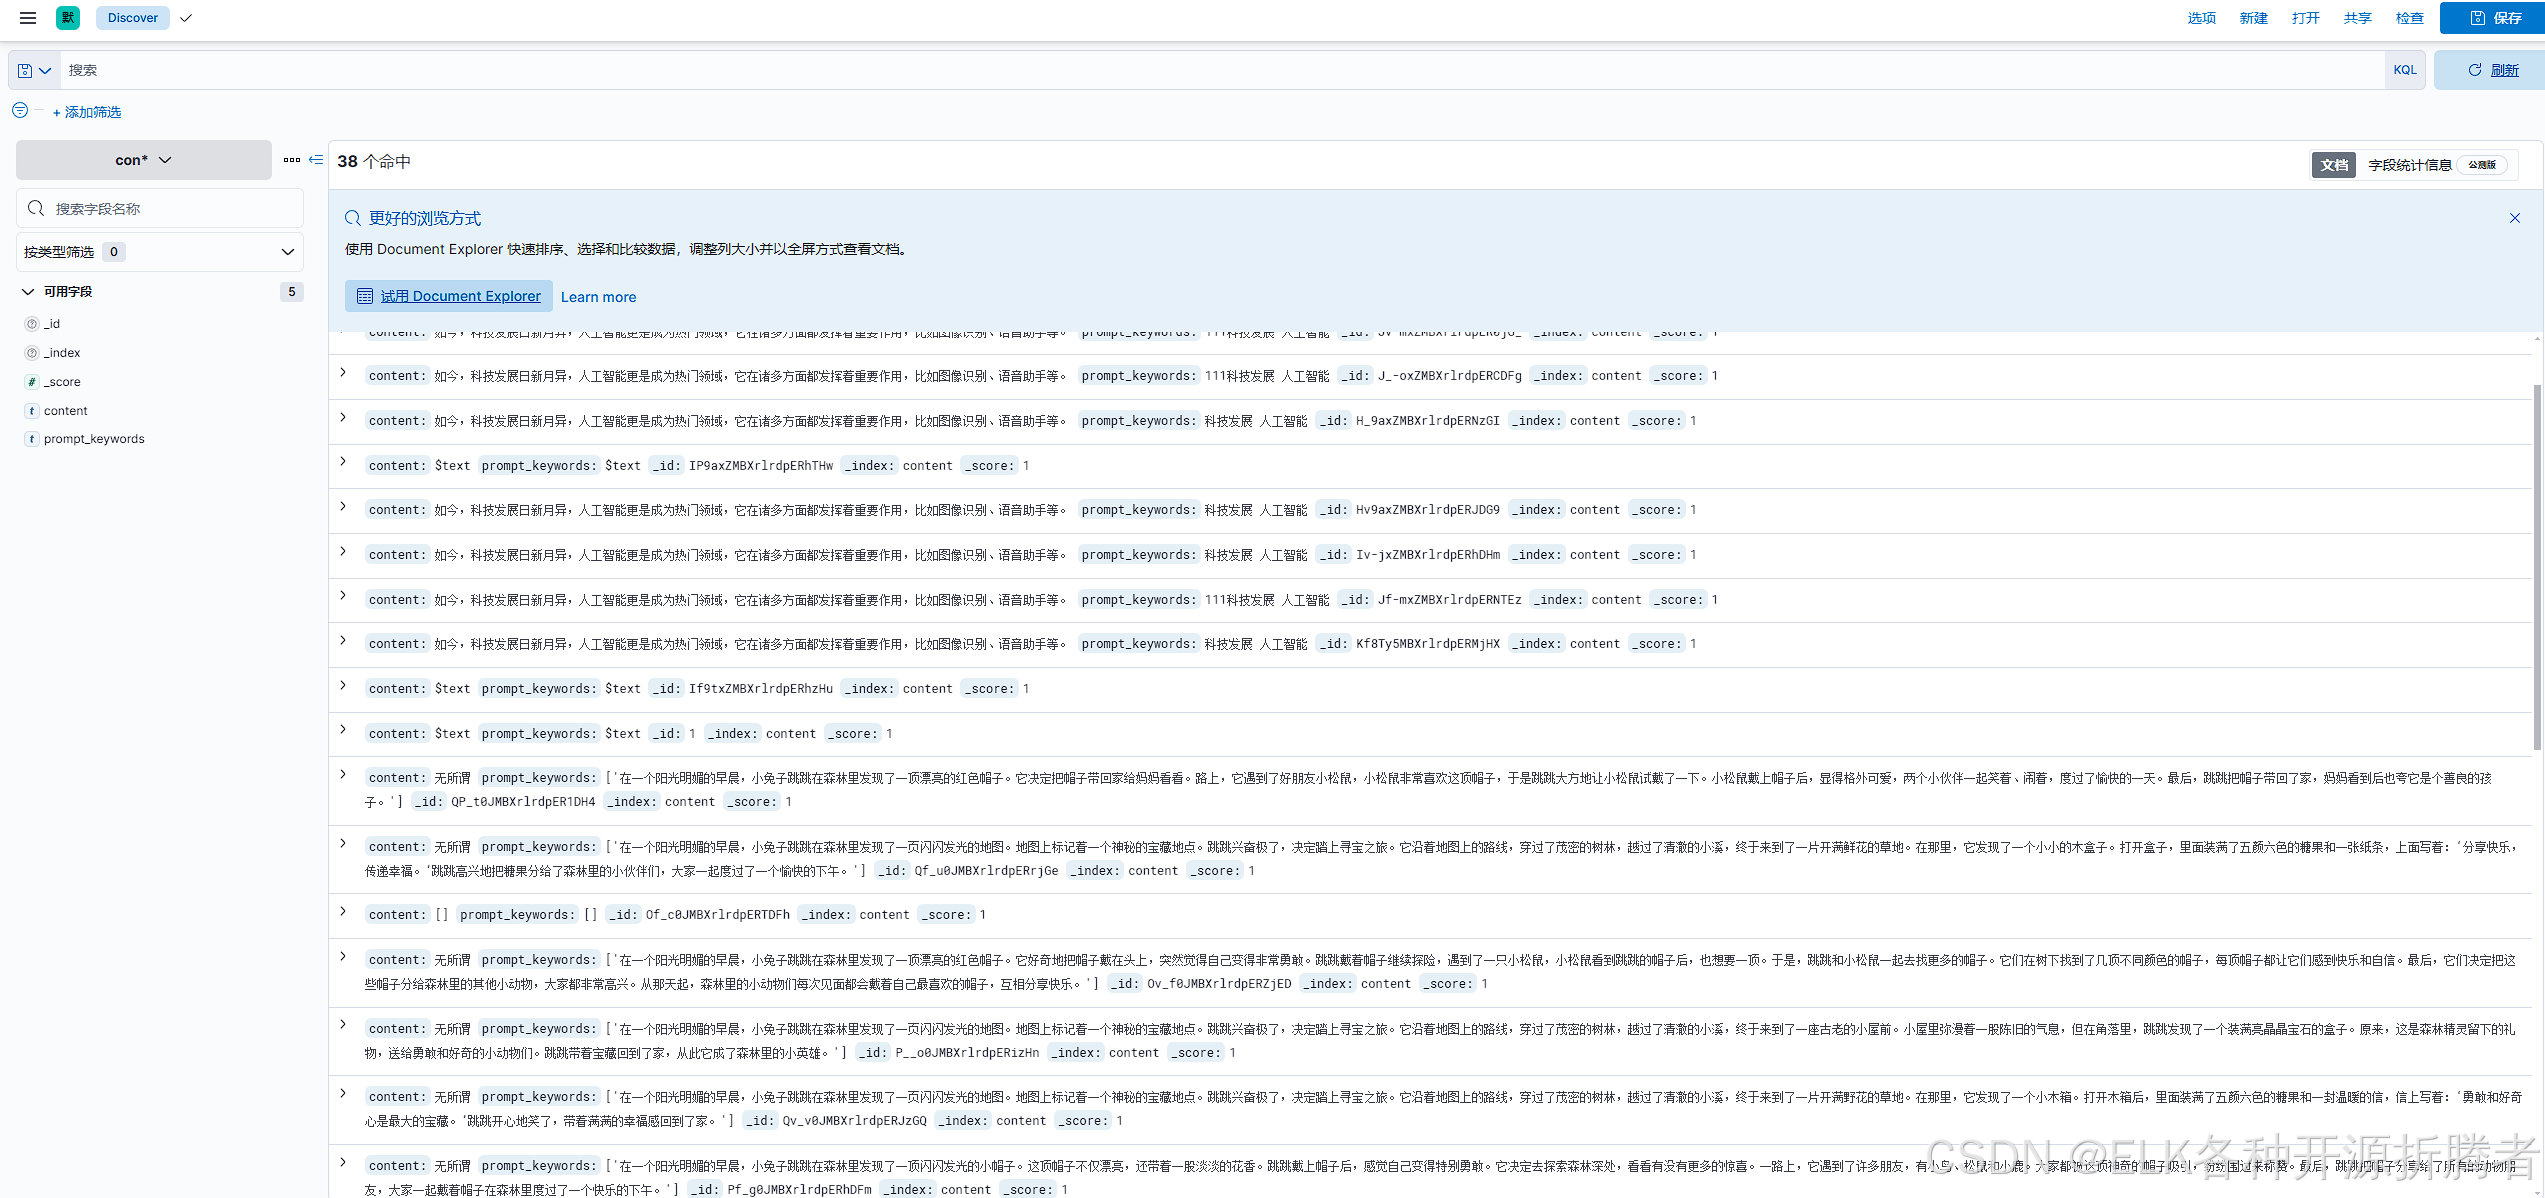2545x1198 pixels.
Task: Switch to 文档 view toggle
Action: point(2334,165)
